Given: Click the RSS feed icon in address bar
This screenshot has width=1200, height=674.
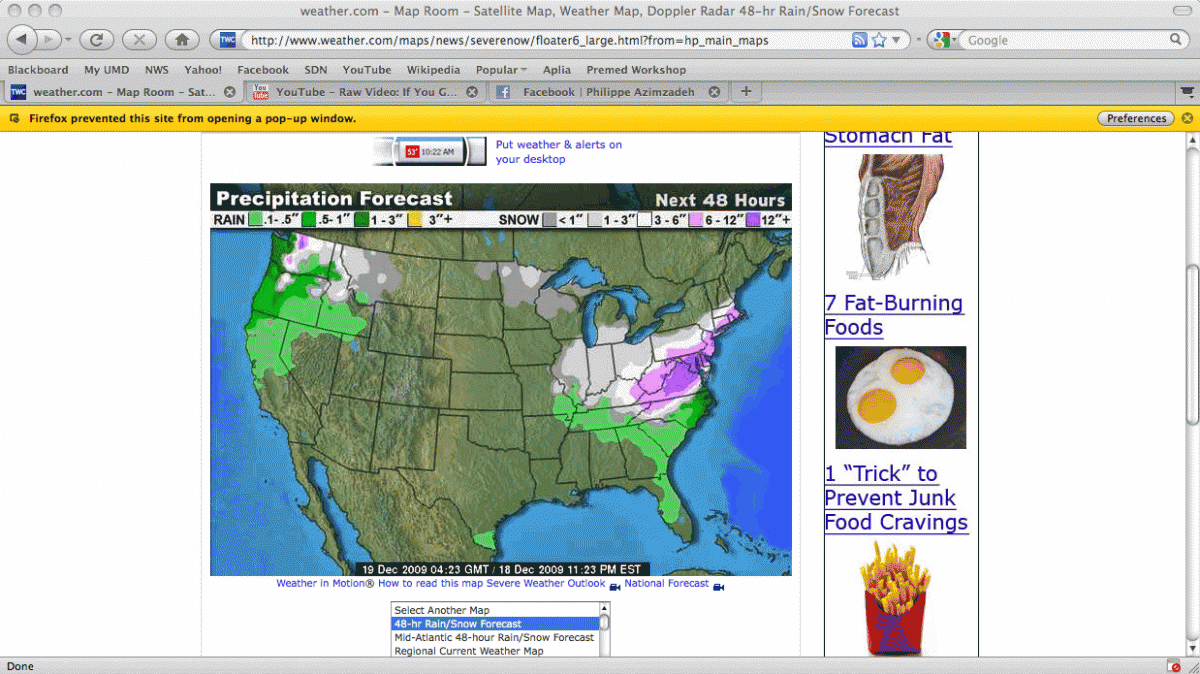Looking at the screenshot, I should pyautogui.click(x=859, y=40).
